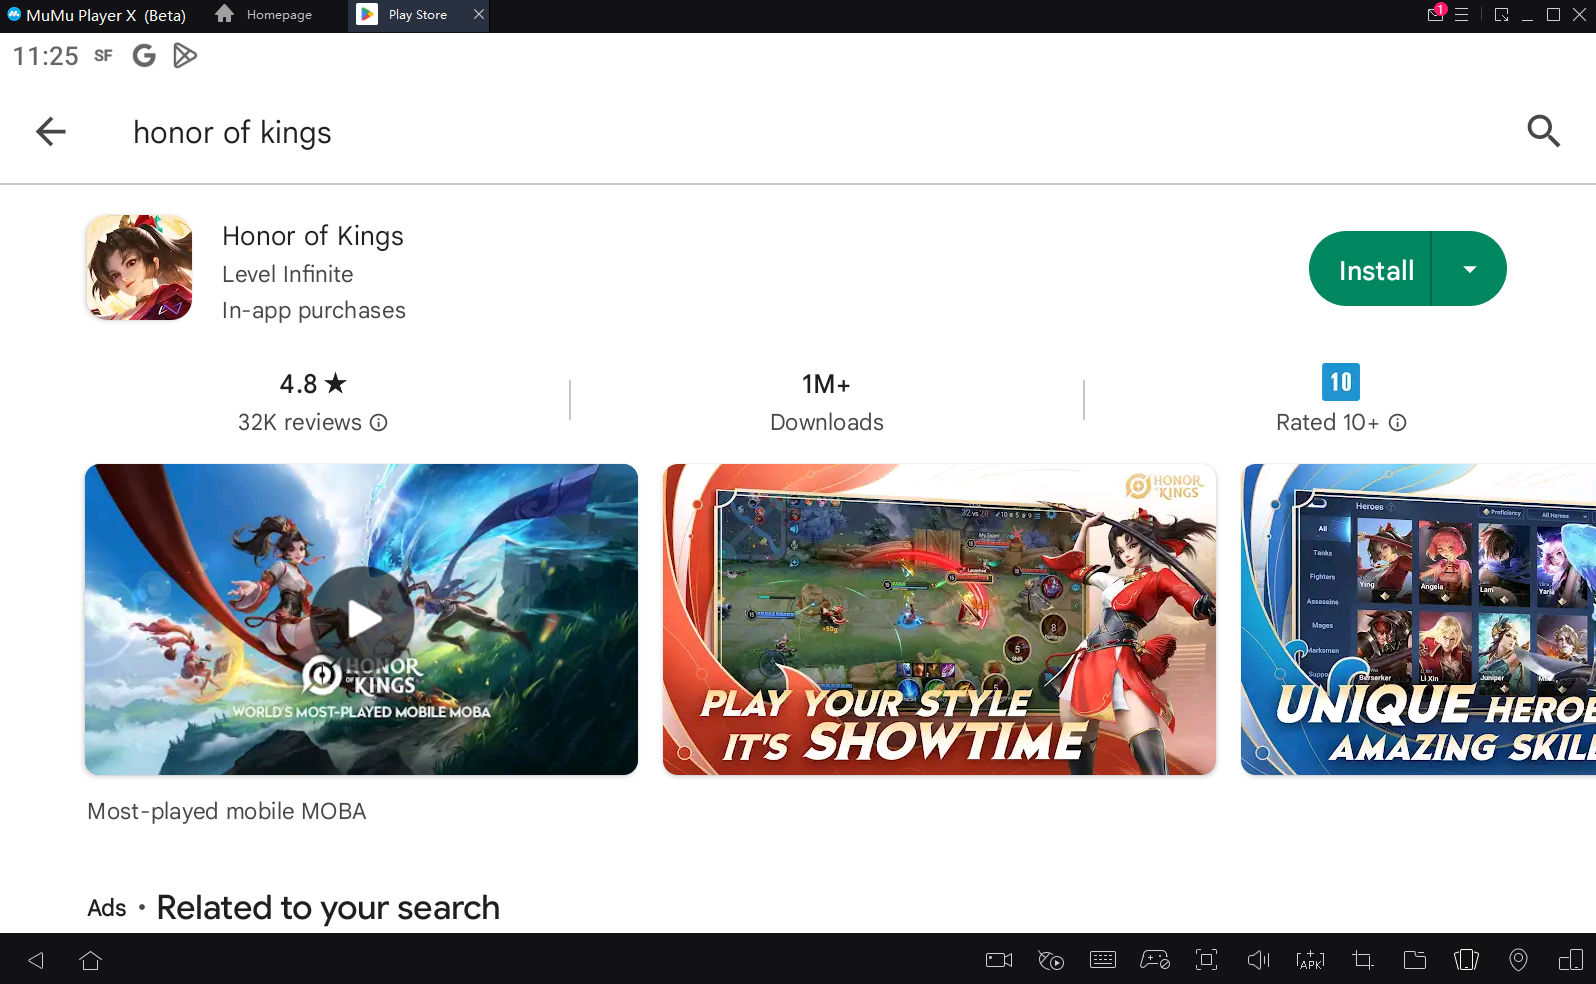Image resolution: width=1596 pixels, height=984 pixels.
Task: Click the 'Most-played mobile MOBA' description
Action: (227, 811)
